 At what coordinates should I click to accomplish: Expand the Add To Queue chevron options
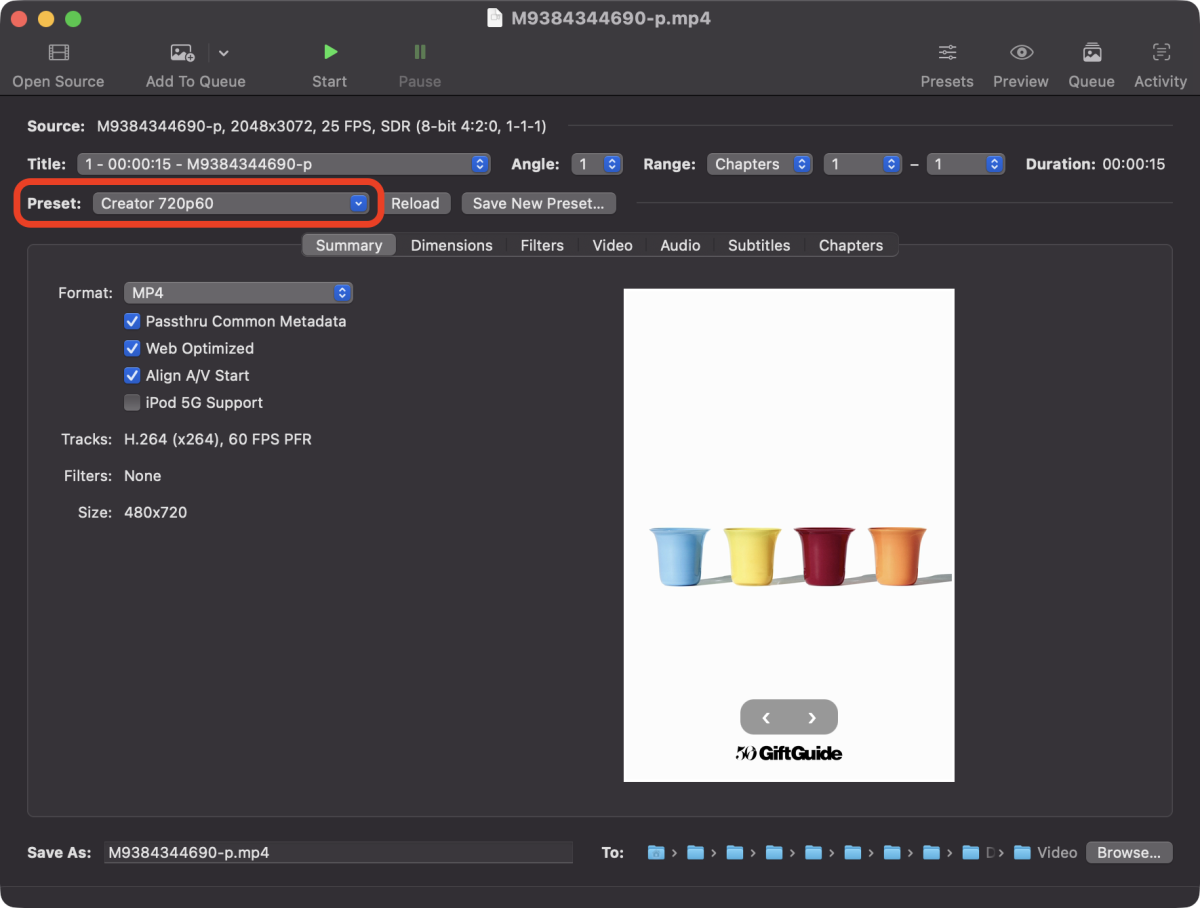click(x=223, y=53)
